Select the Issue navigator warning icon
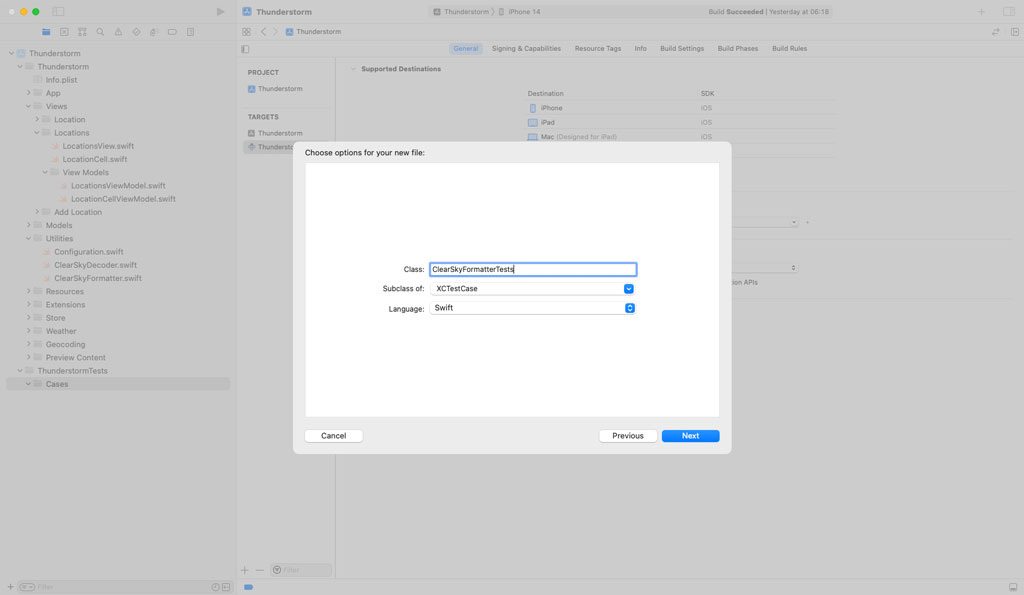Screen dimensions: 1024x595 118,32
